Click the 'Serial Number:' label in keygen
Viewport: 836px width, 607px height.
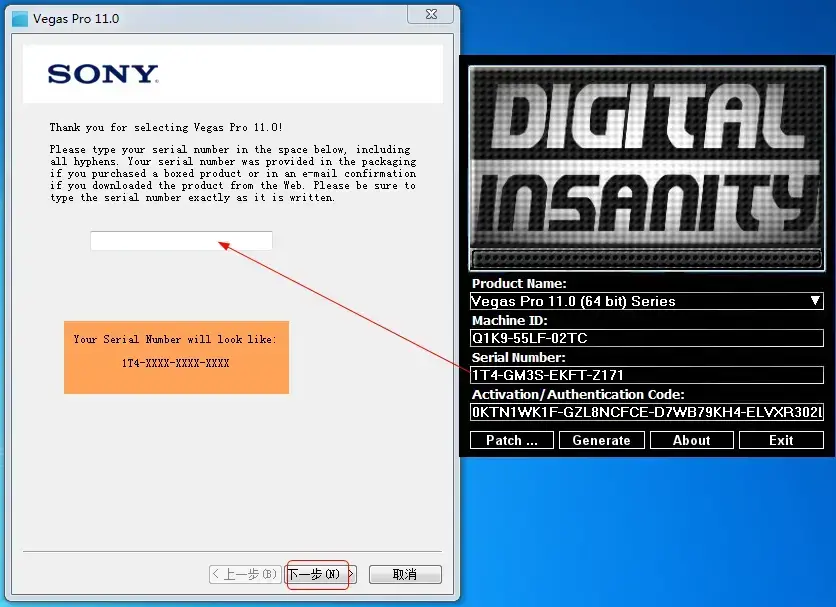518,357
